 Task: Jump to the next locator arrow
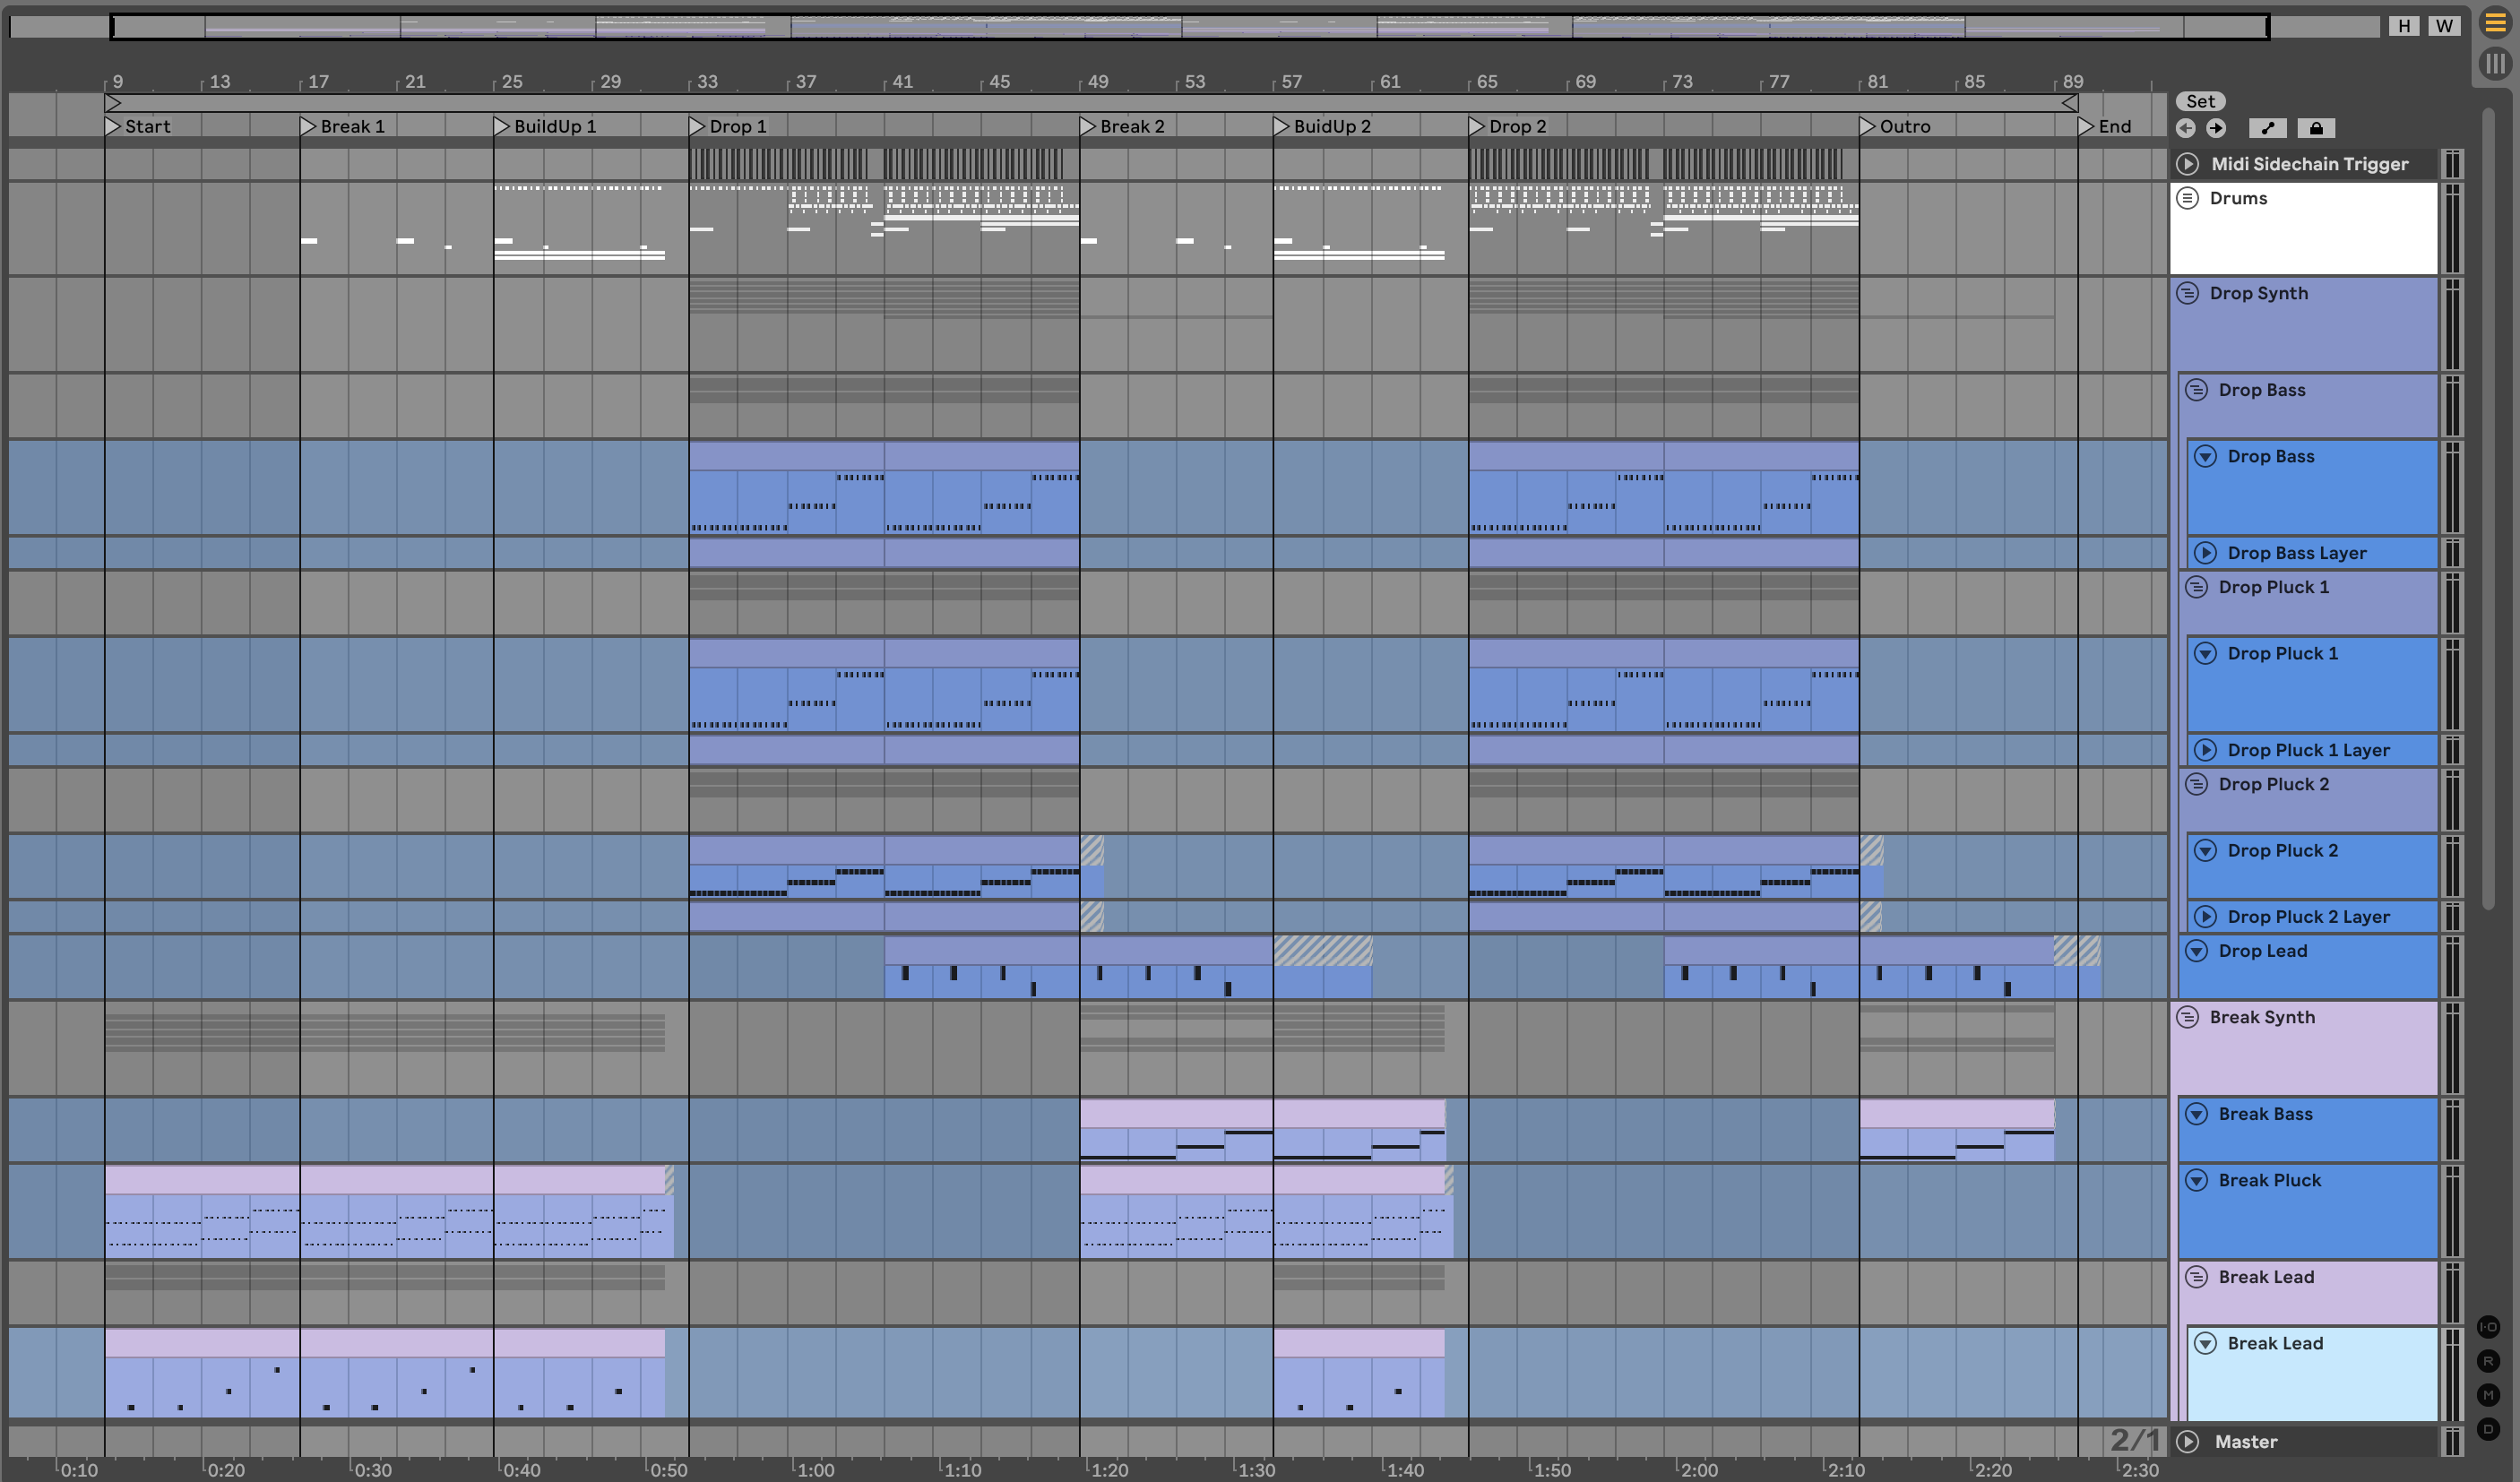2216,128
